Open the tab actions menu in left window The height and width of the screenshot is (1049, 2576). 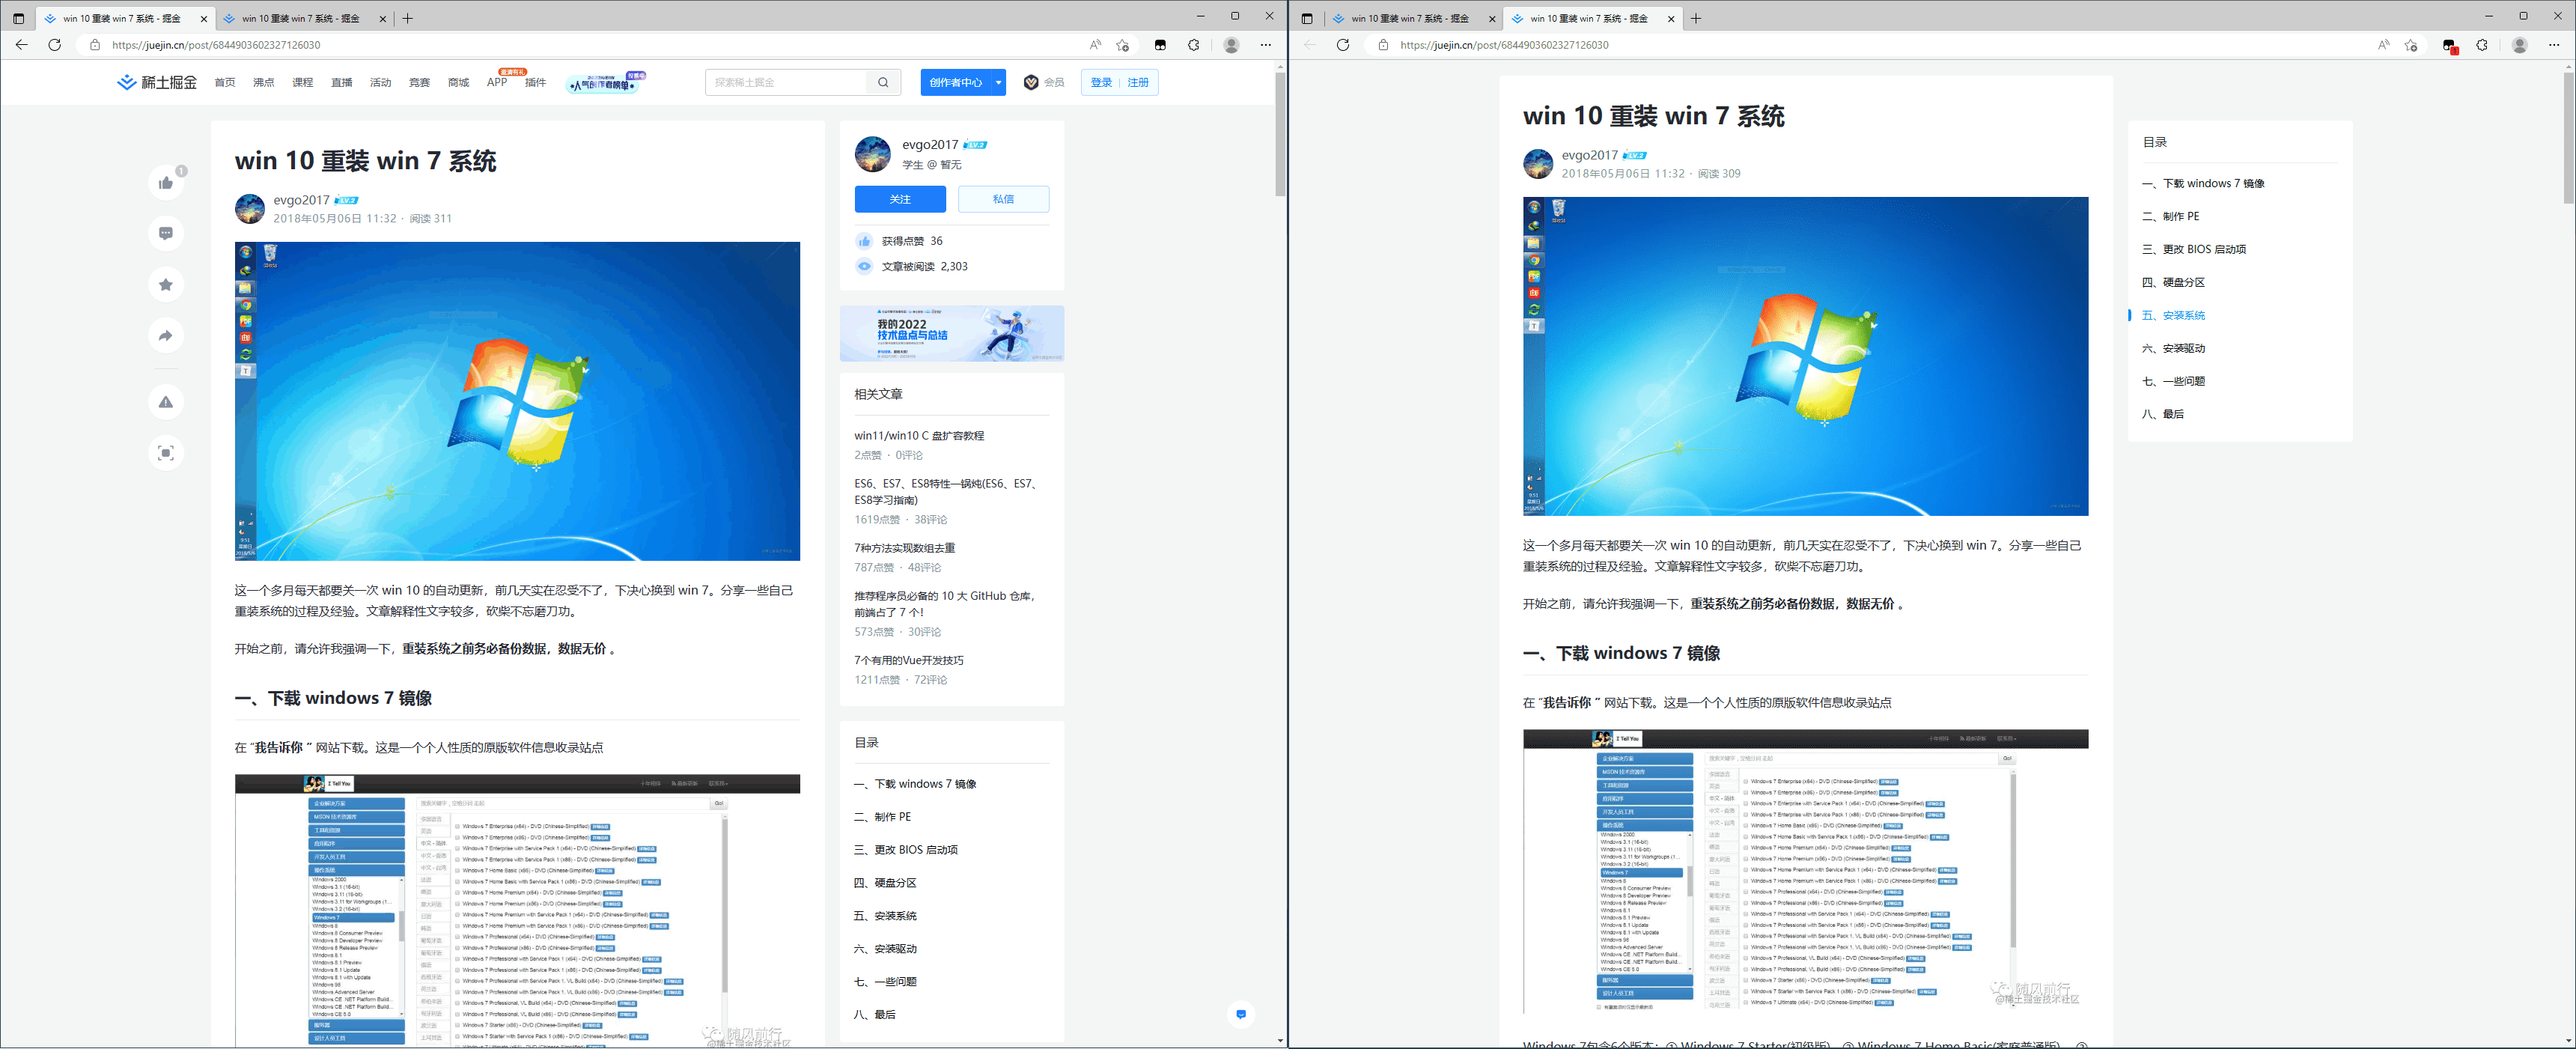pos(18,18)
